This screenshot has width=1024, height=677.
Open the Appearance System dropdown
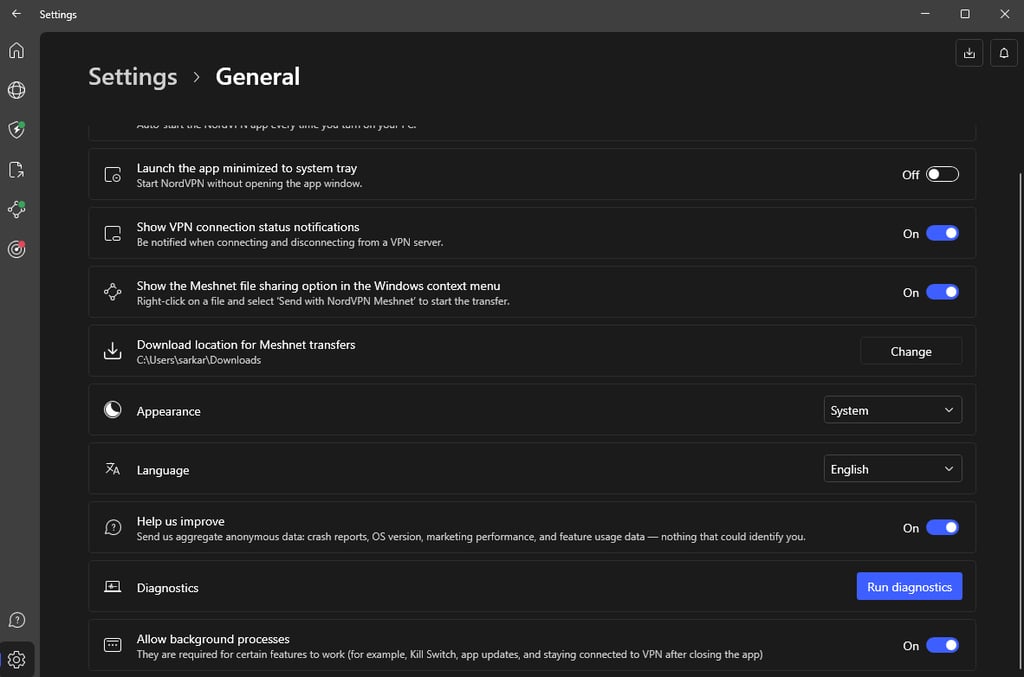892,410
